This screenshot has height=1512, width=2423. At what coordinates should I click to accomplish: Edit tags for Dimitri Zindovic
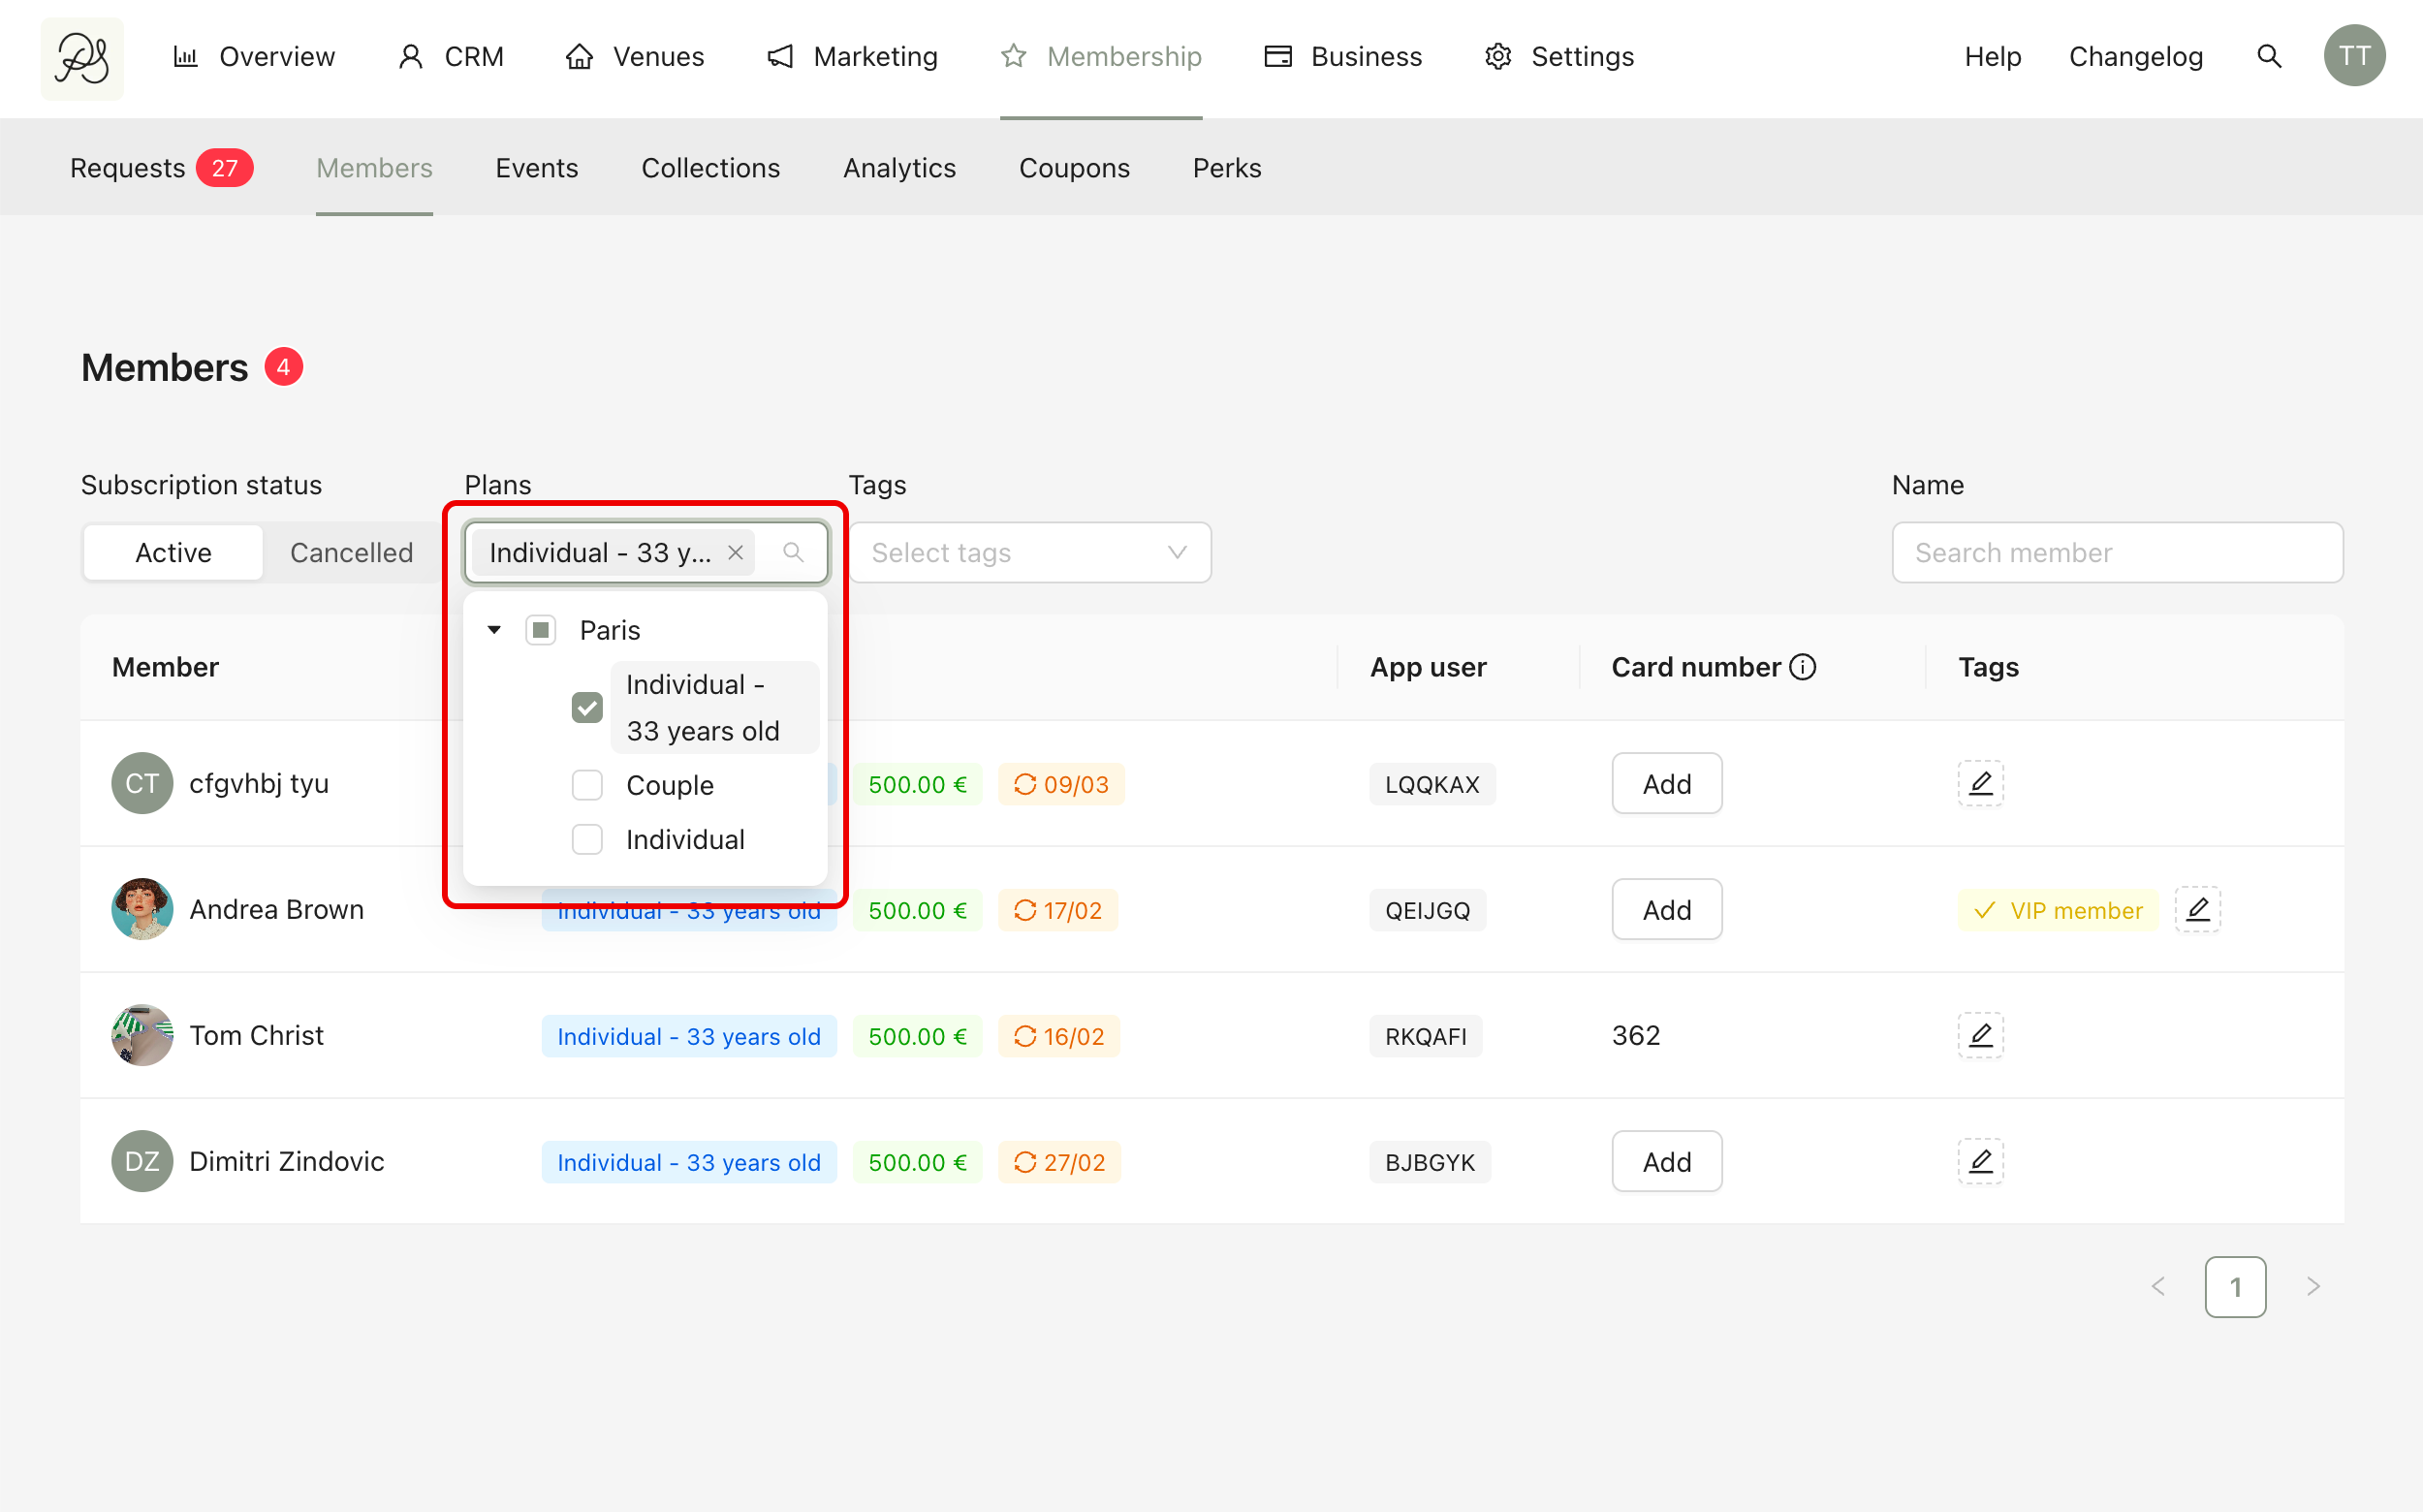[1980, 1161]
